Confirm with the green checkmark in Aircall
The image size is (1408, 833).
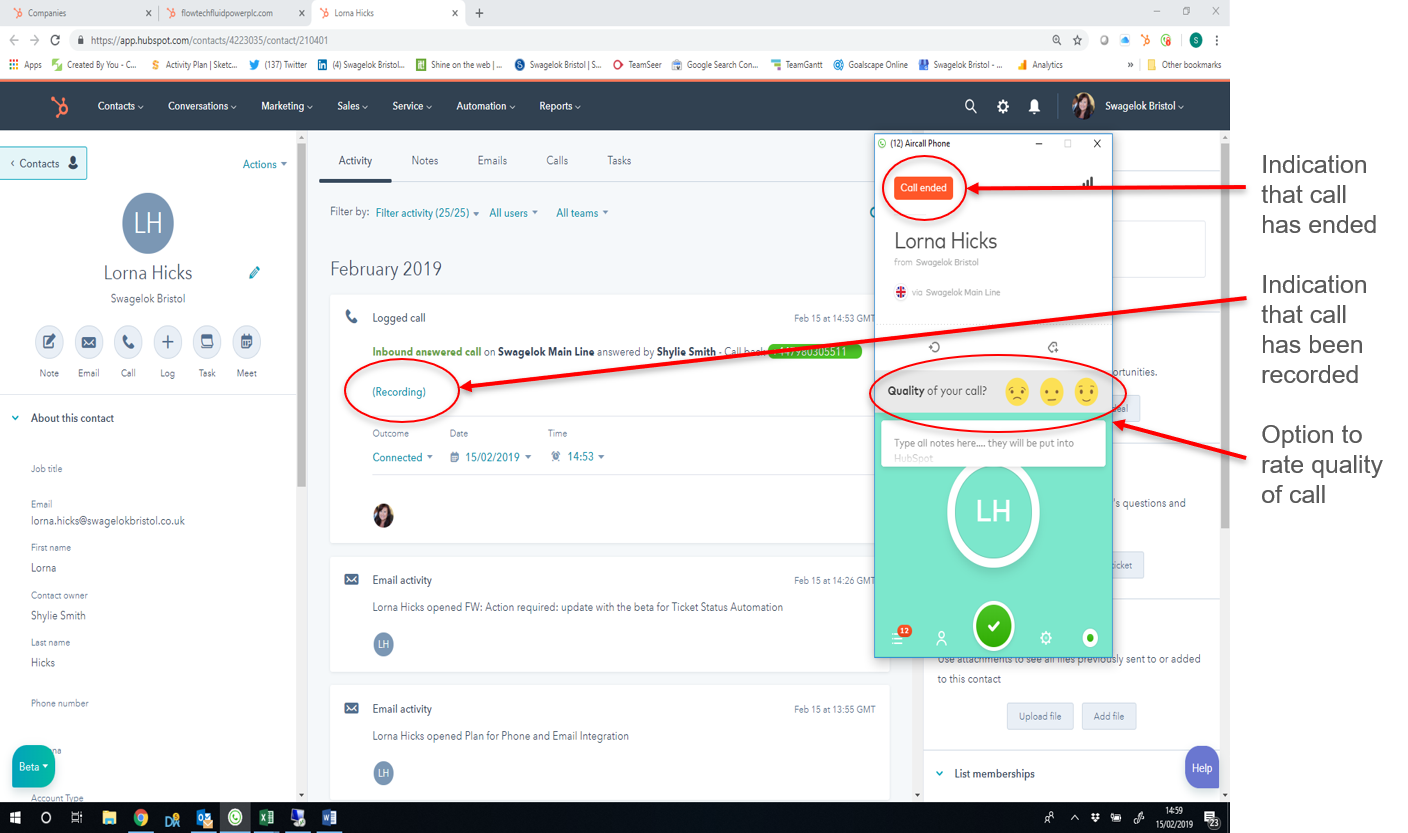(x=993, y=626)
